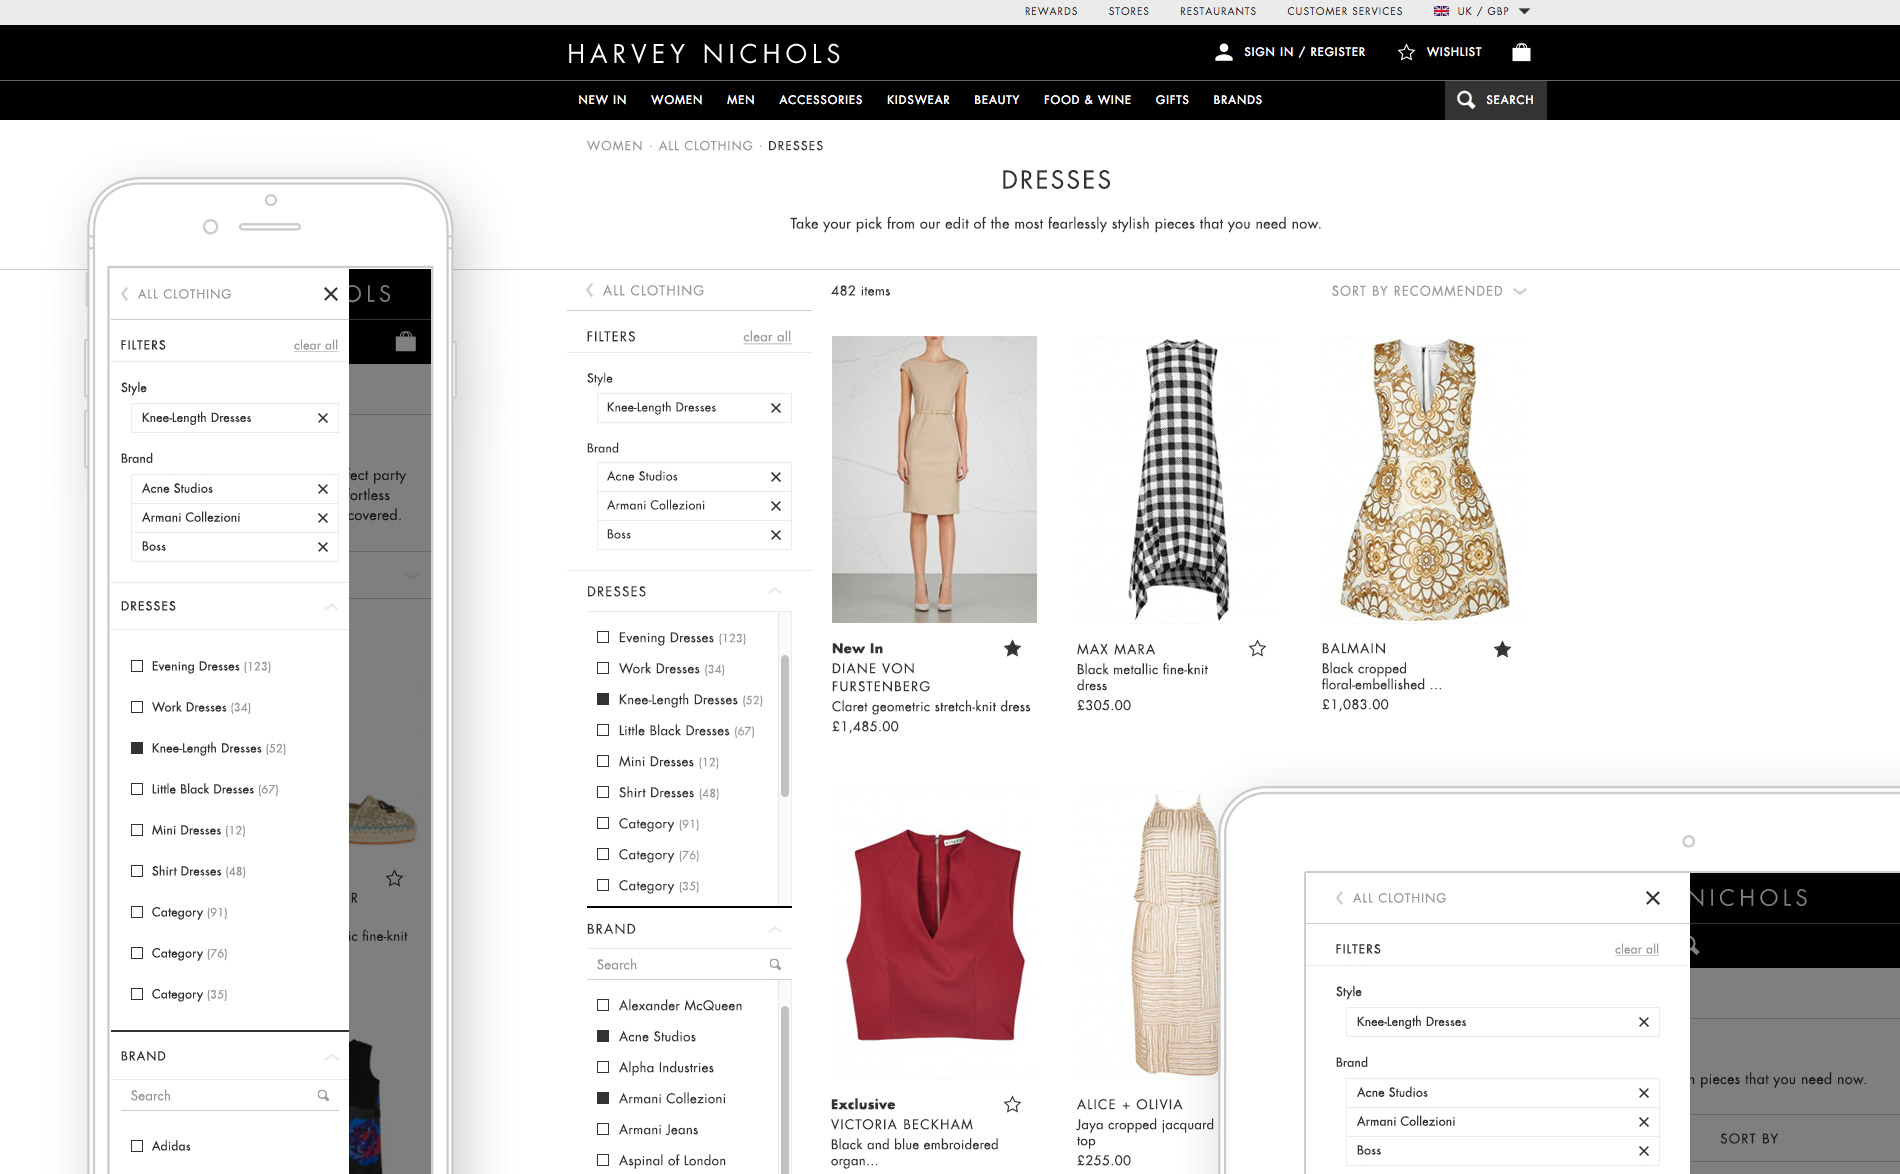1900x1174 pixels.
Task: Remove Knee-Length Dresses filter on tablet mockup
Action: coord(1644,1022)
